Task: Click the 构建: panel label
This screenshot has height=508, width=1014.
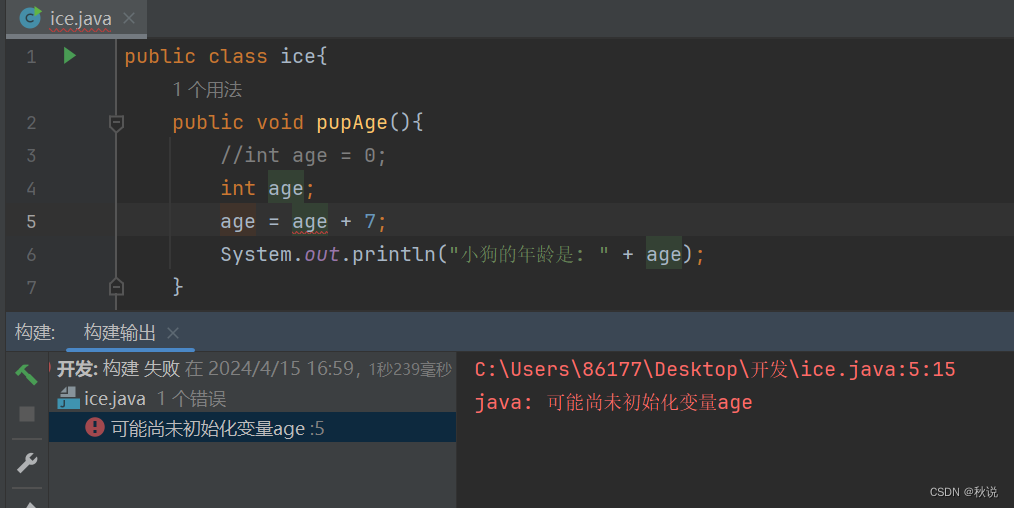Action: pos(35,333)
